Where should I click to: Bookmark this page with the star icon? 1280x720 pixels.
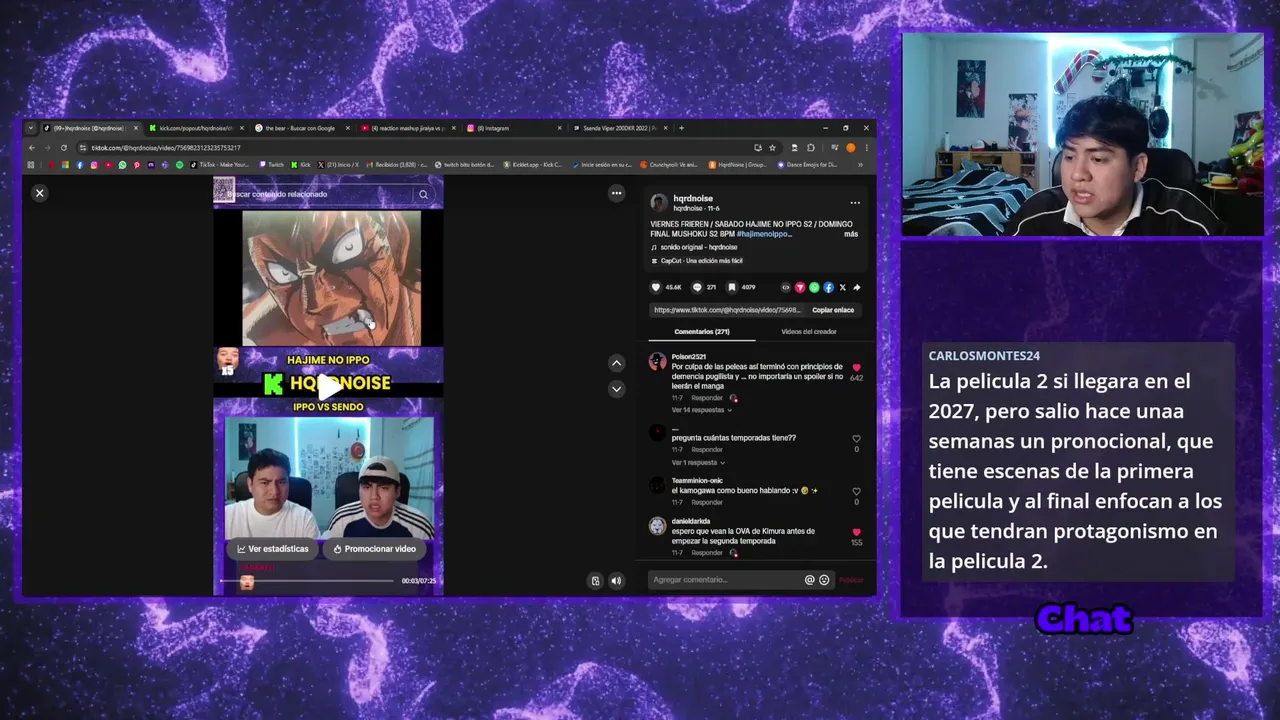[772, 148]
